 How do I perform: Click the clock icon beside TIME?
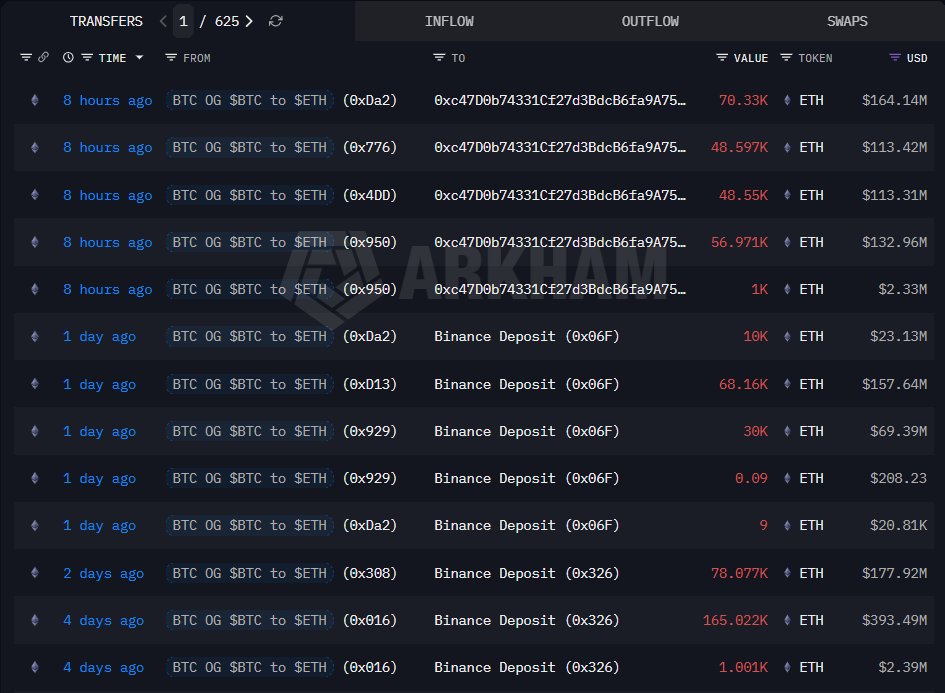pyautogui.click(x=68, y=57)
